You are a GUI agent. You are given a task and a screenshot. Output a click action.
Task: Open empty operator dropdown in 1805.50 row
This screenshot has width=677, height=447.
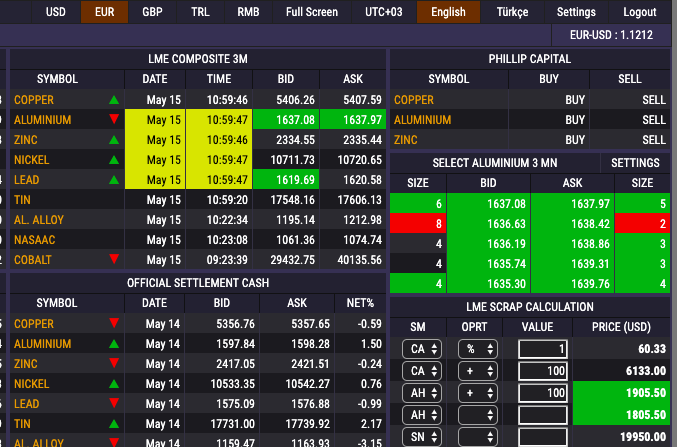[x=478, y=415]
